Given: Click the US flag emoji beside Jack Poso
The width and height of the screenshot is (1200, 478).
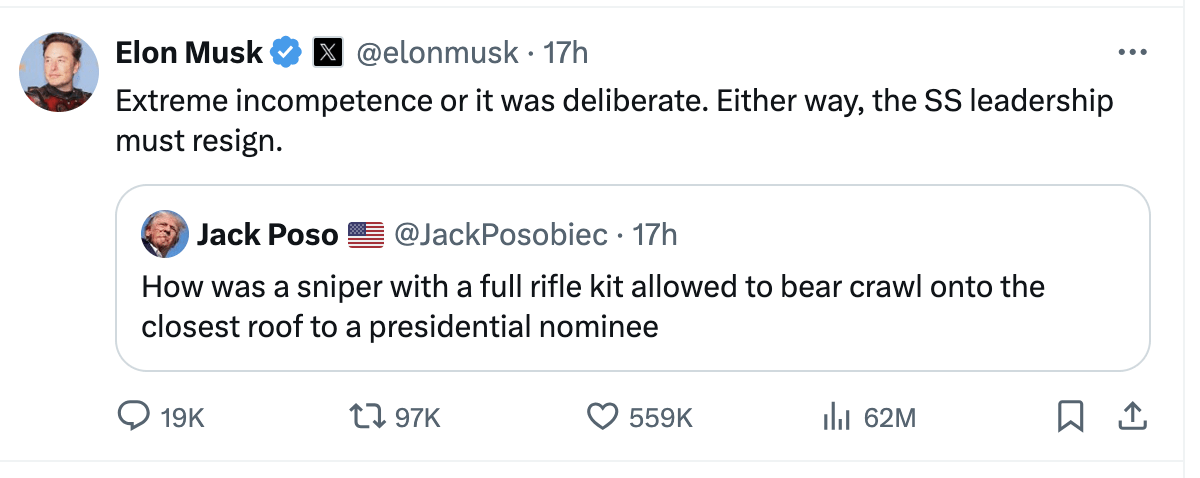Looking at the screenshot, I should pyautogui.click(x=366, y=235).
